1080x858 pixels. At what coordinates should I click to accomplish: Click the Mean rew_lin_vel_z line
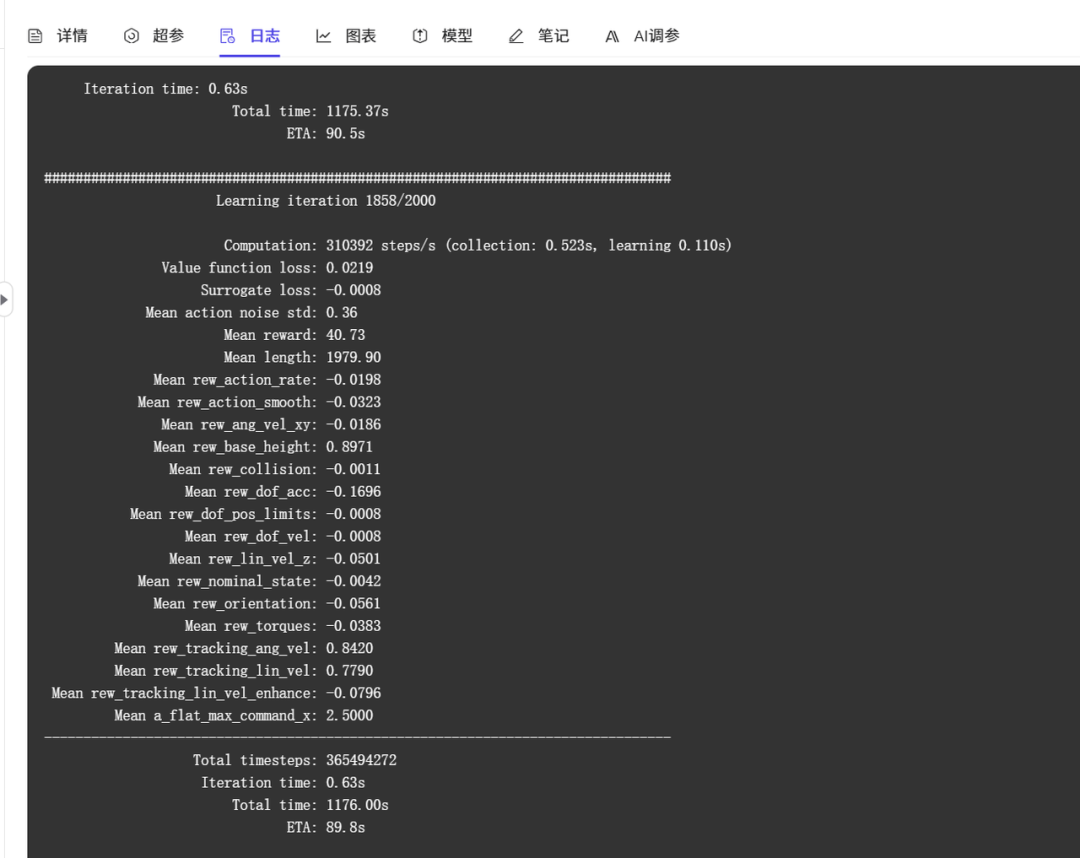pos(275,559)
